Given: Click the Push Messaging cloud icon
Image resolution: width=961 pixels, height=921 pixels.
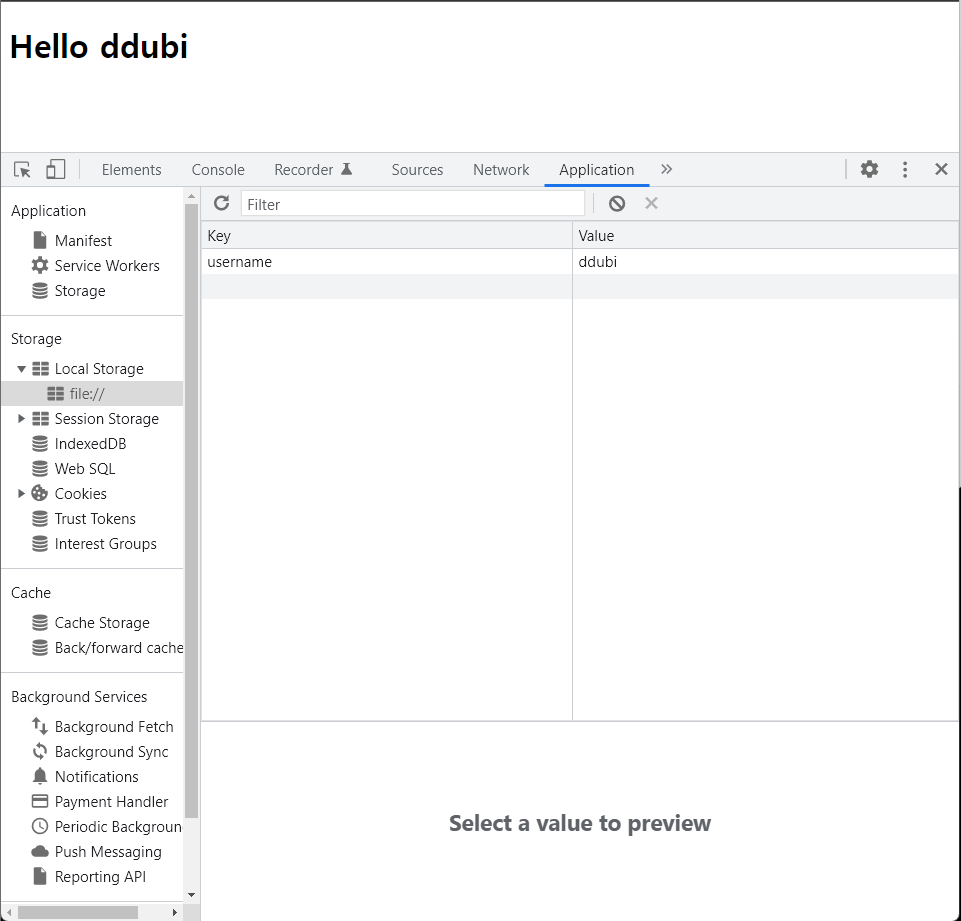Looking at the screenshot, I should pyautogui.click(x=40, y=852).
